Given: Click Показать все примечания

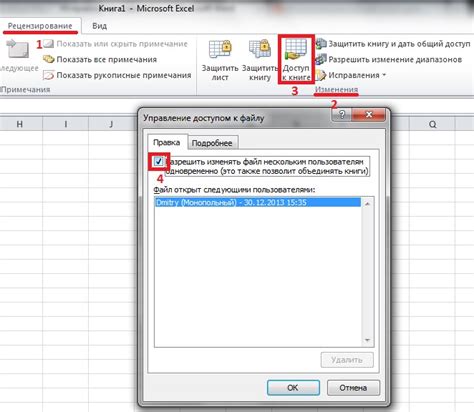Looking at the screenshot, I should coord(100,59).
